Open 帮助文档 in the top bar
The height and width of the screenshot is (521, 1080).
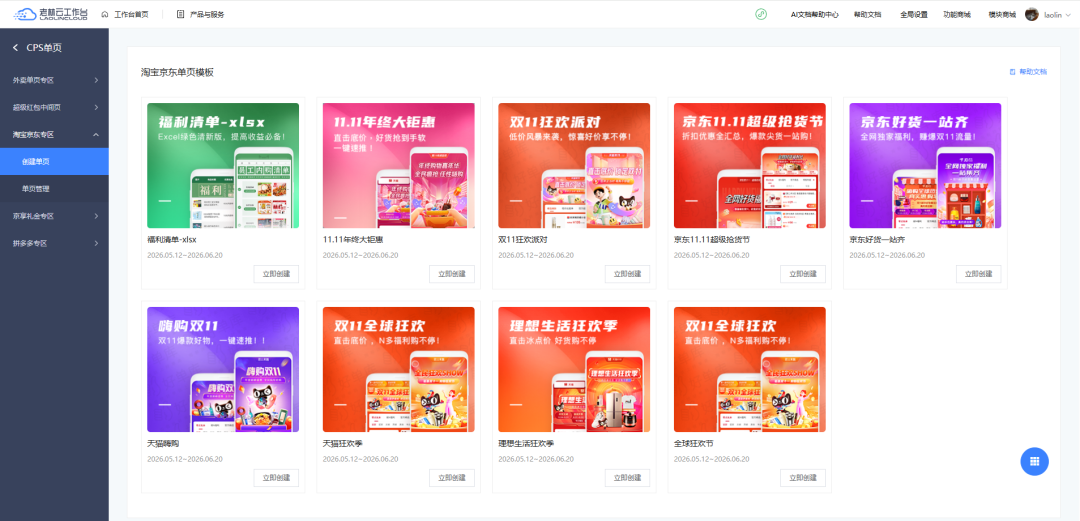867,14
